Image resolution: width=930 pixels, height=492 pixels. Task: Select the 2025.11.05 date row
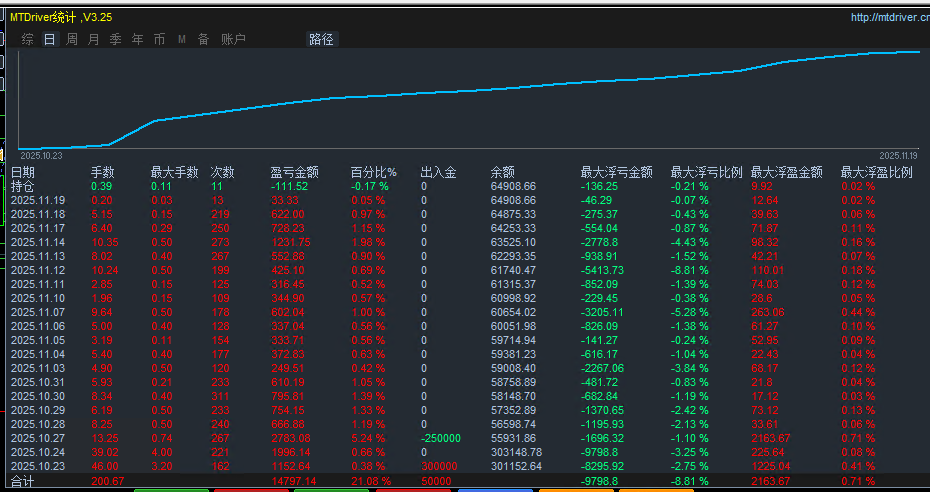pos(38,340)
